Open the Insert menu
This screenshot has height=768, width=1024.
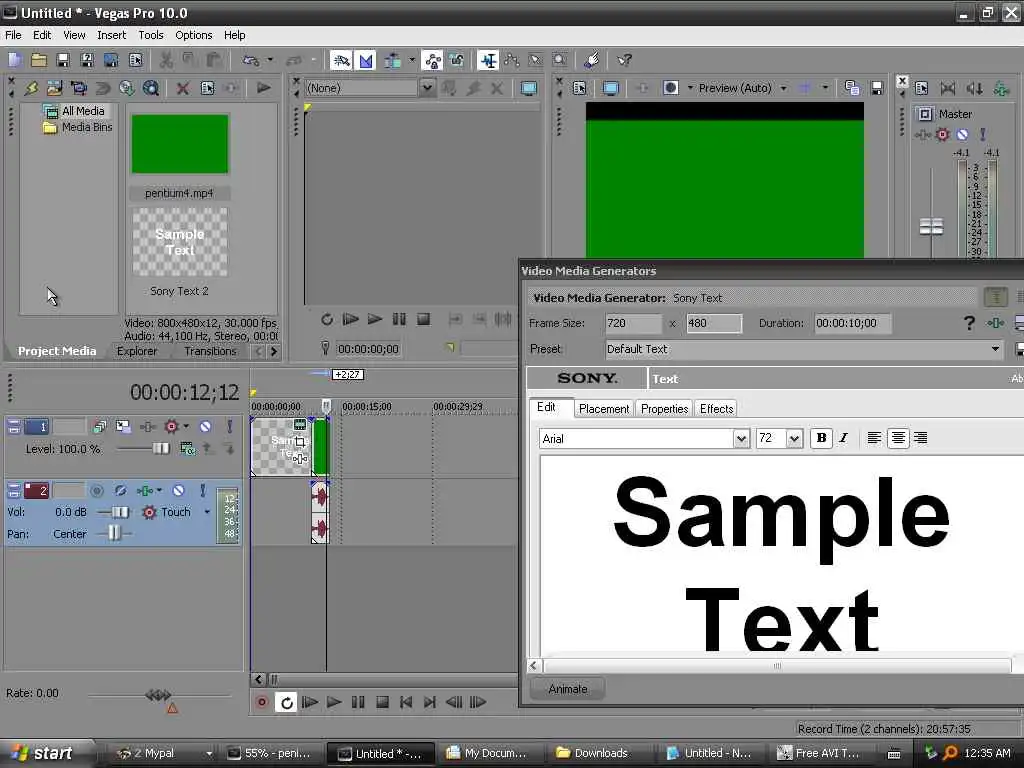[x=112, y=35]
